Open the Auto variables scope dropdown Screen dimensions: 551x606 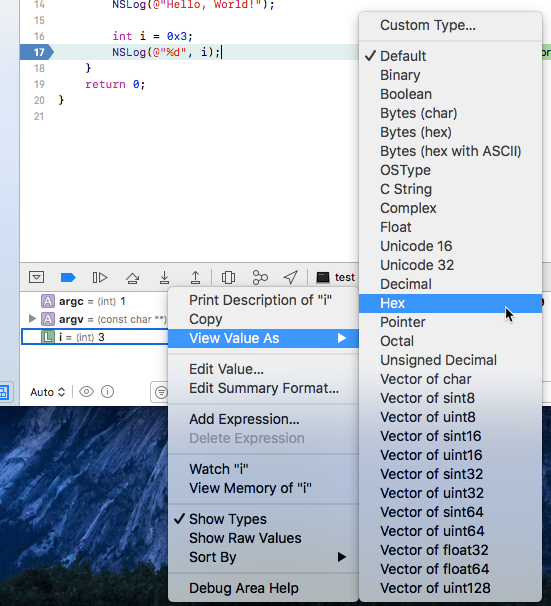[x=48, y=392]
